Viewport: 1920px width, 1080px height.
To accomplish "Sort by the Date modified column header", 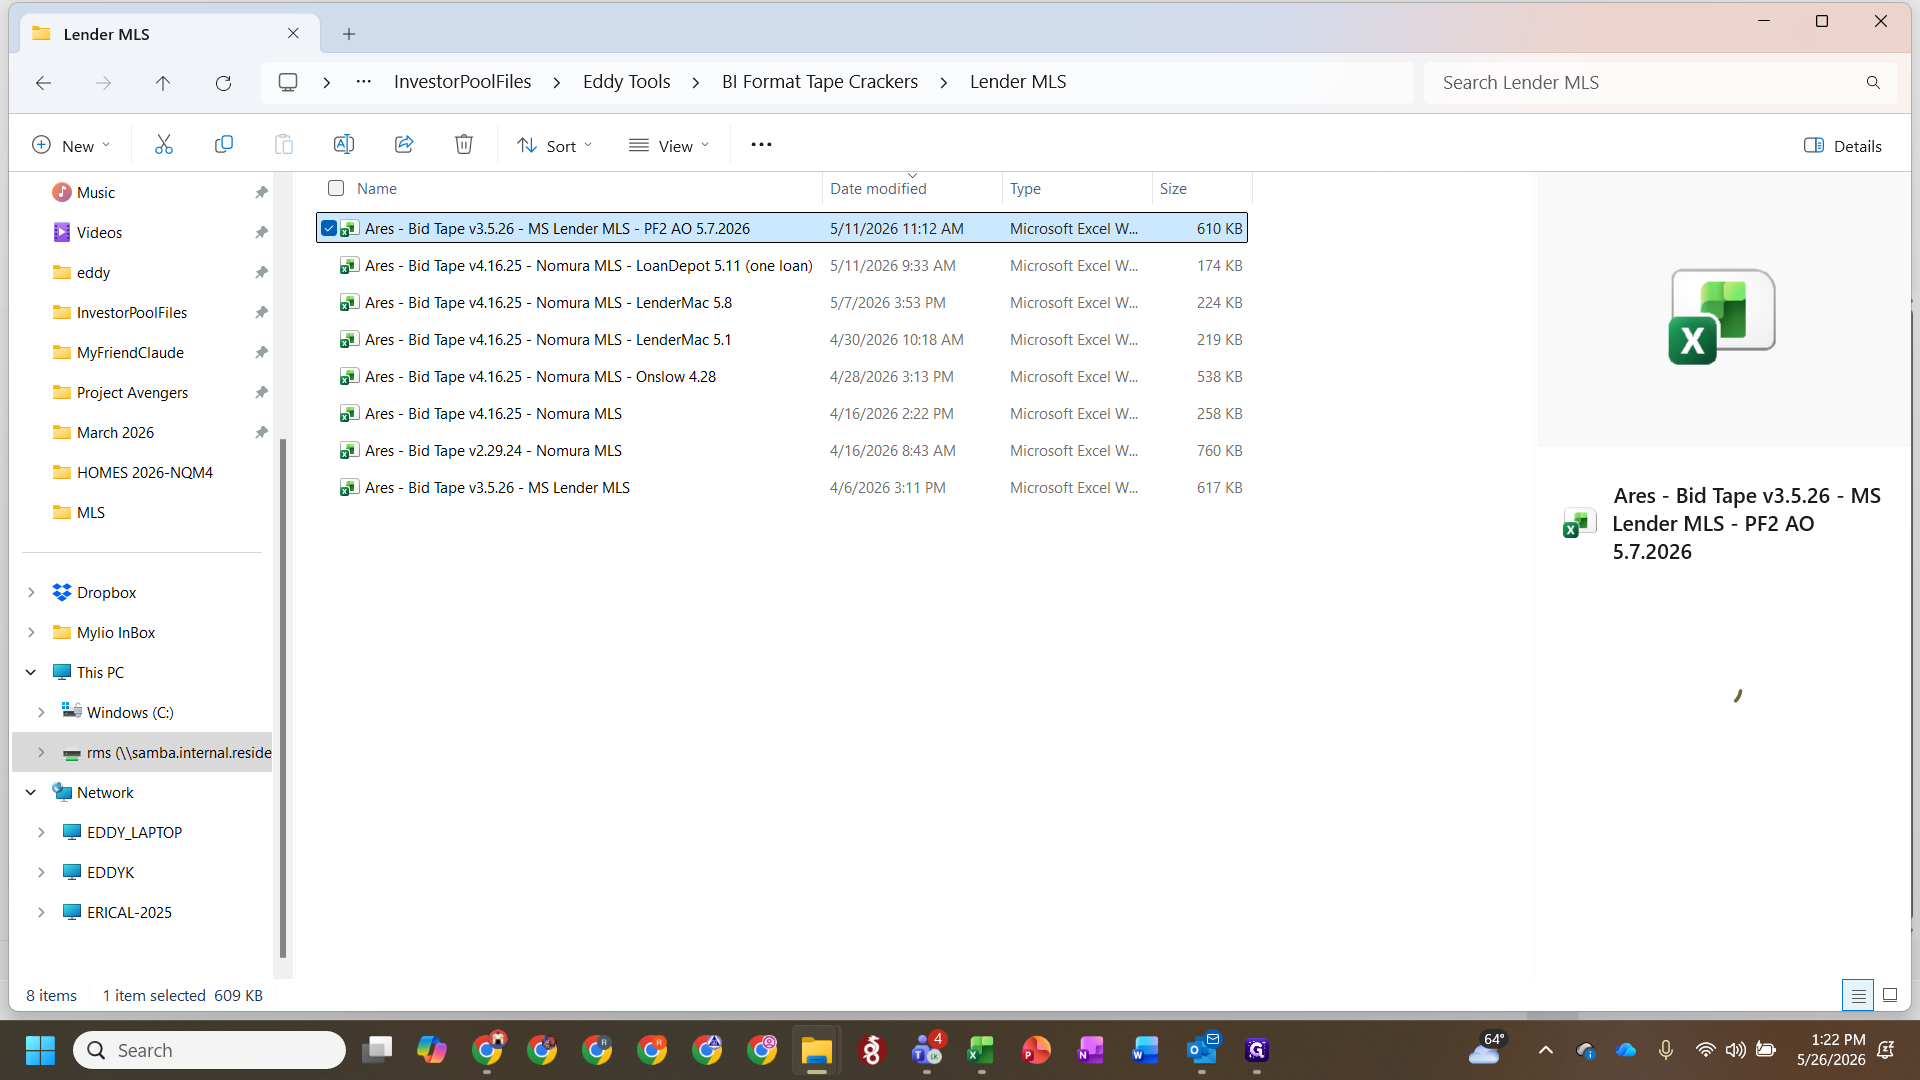I will tap(878, 189).
